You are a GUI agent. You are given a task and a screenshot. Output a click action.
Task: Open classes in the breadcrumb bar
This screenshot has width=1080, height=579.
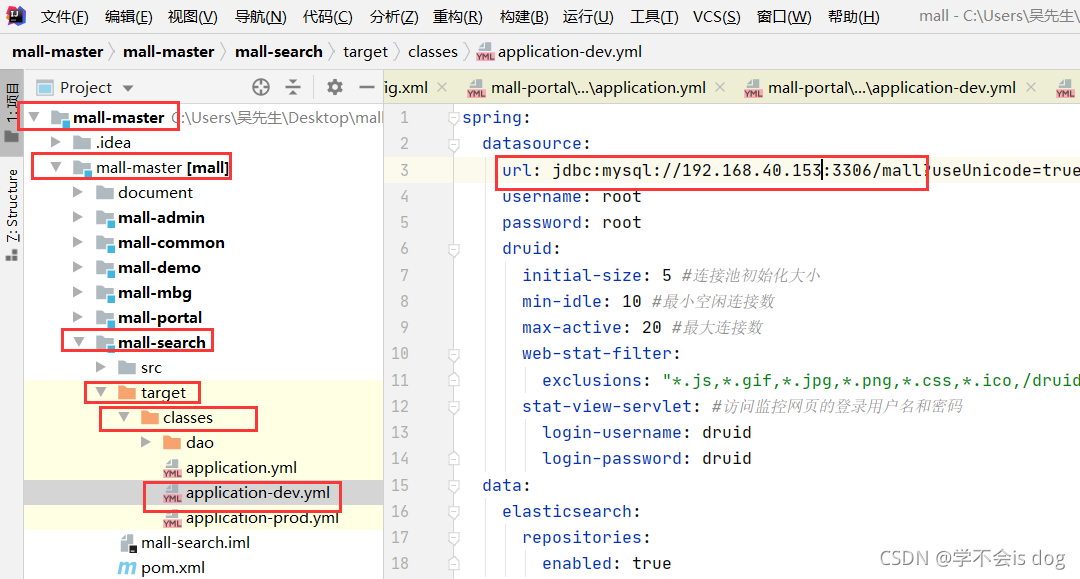click(432, 51)
